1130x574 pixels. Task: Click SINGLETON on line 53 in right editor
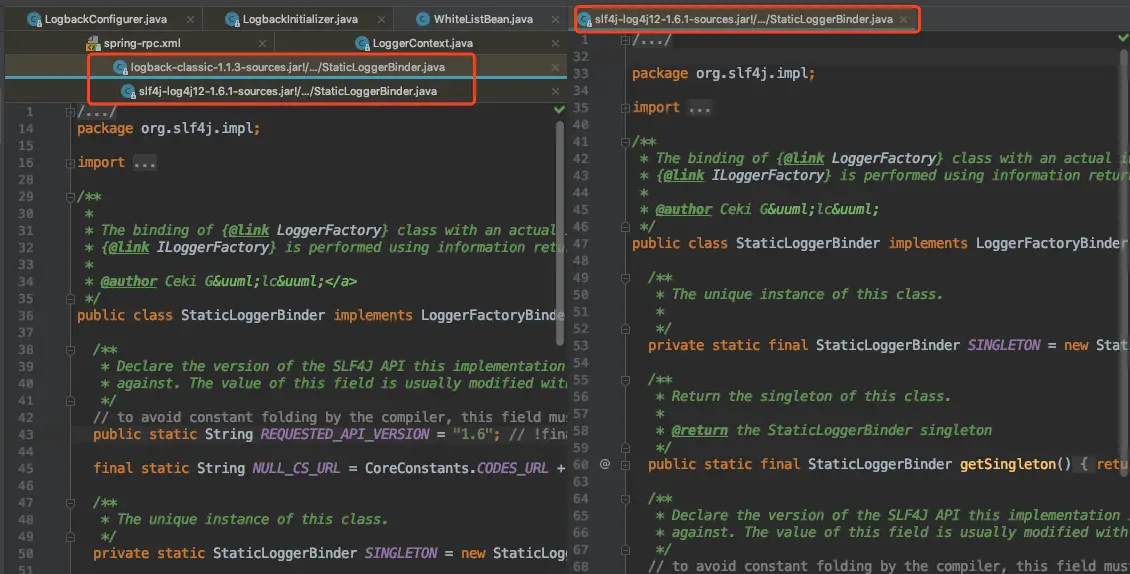(x=1004, y=345)
